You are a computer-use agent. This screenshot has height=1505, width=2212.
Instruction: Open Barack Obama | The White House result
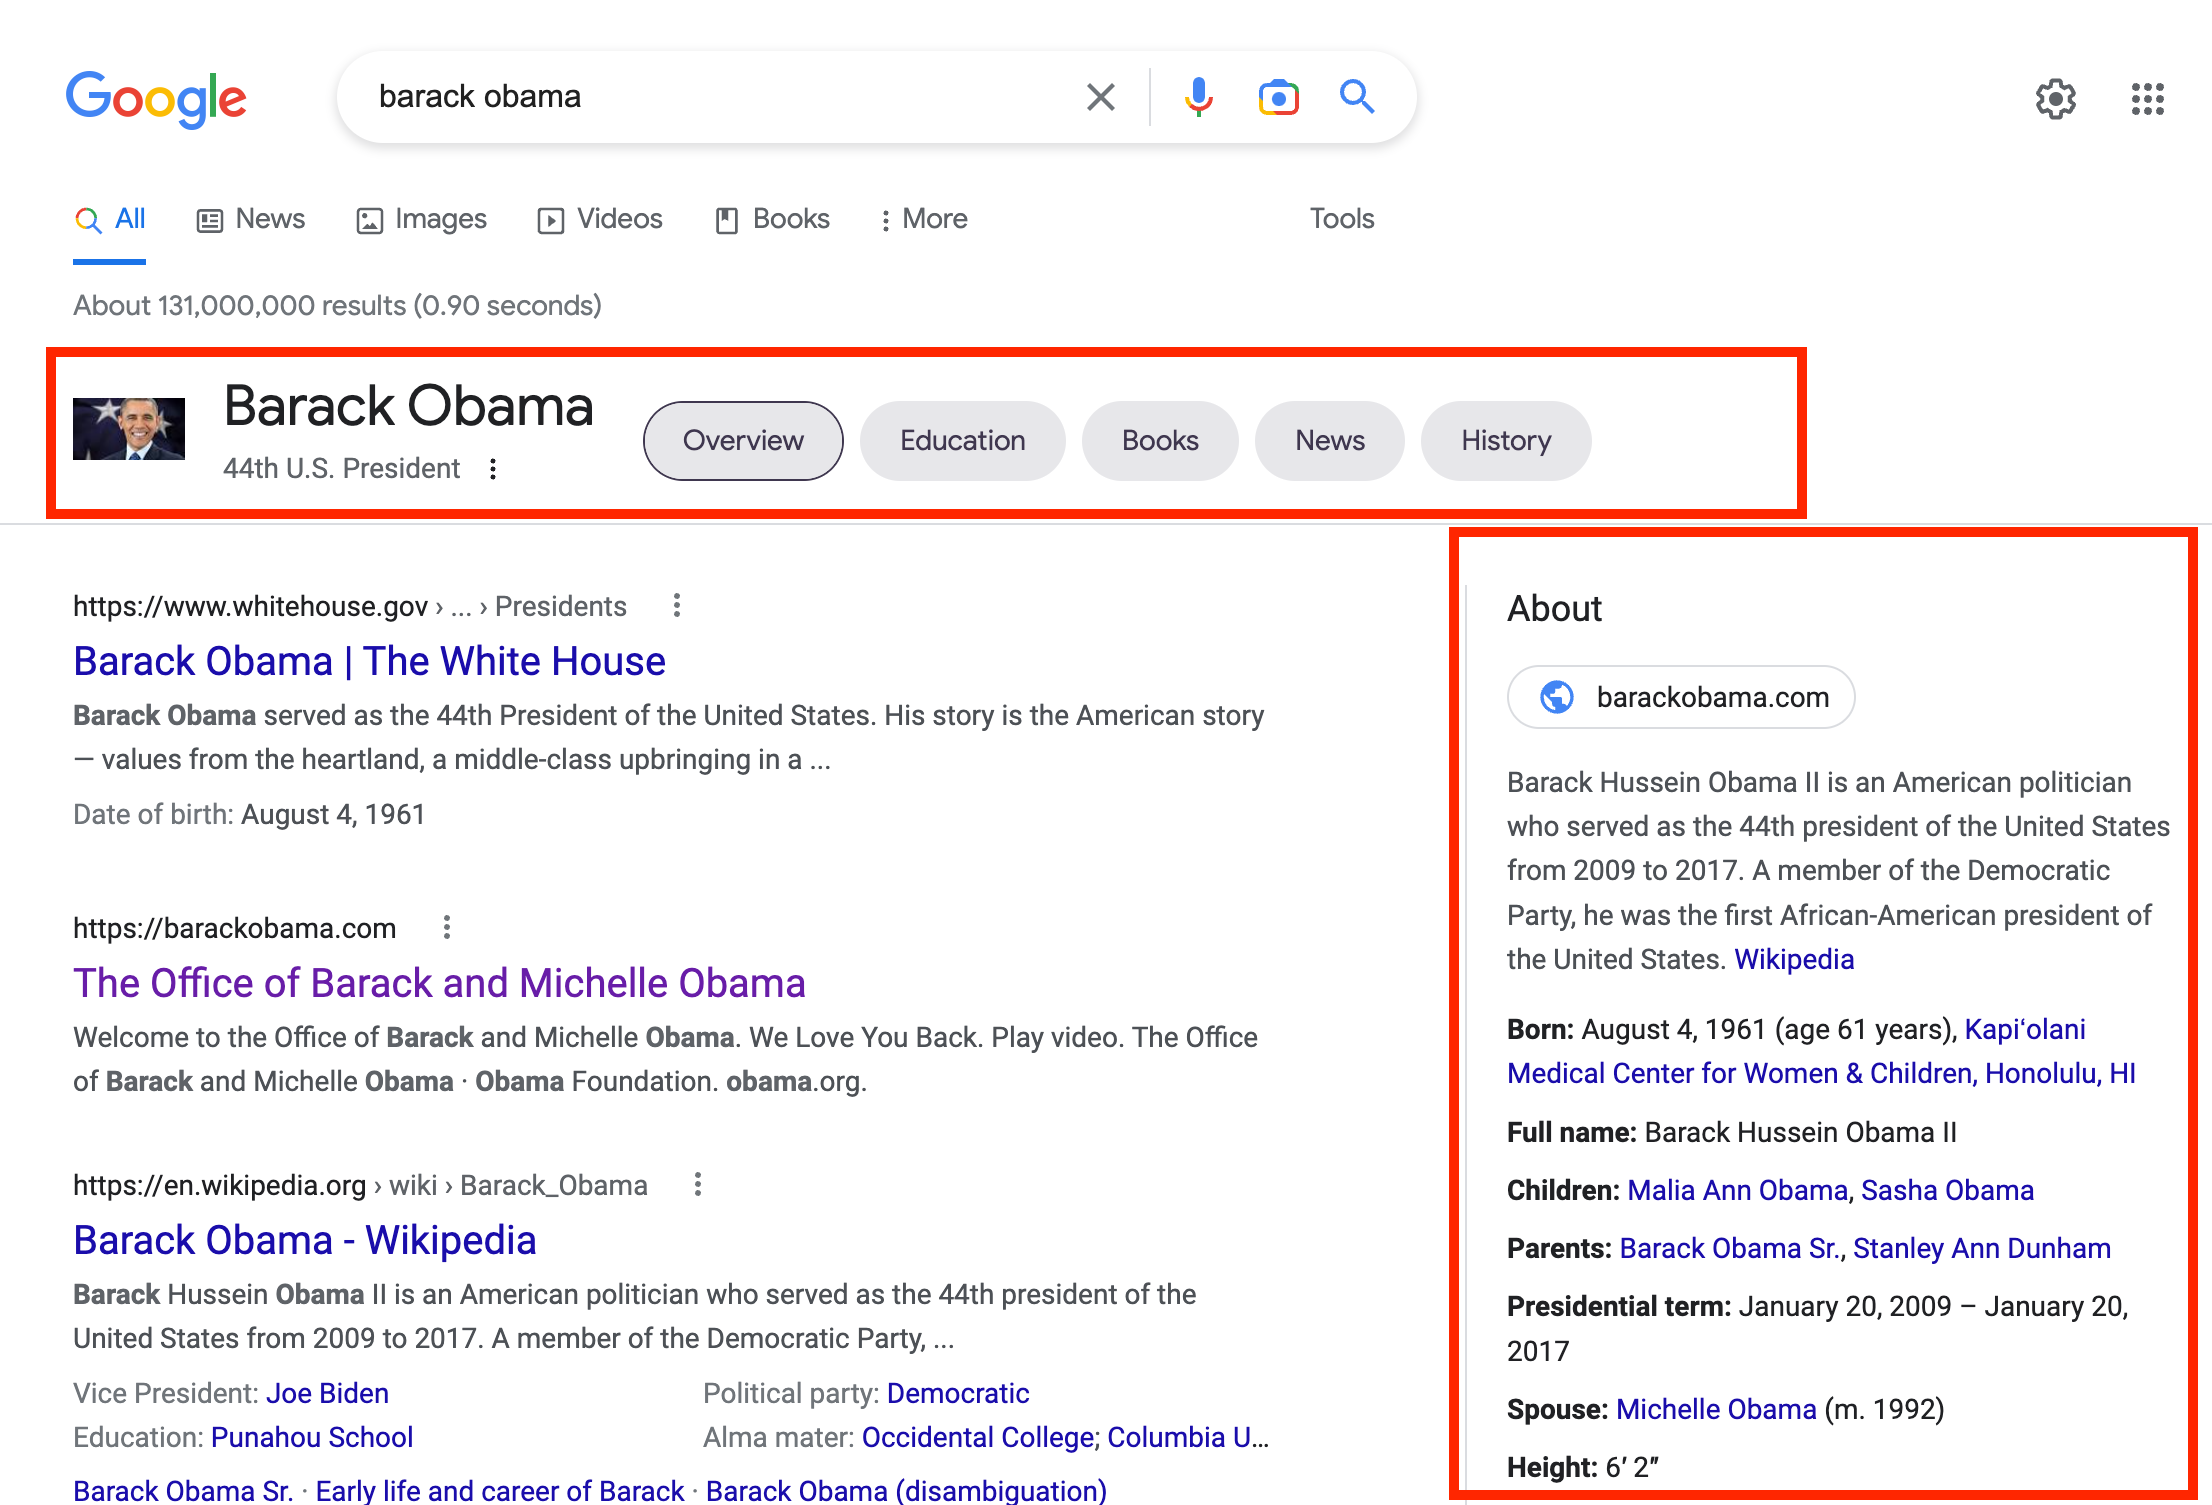click(369, 661)
